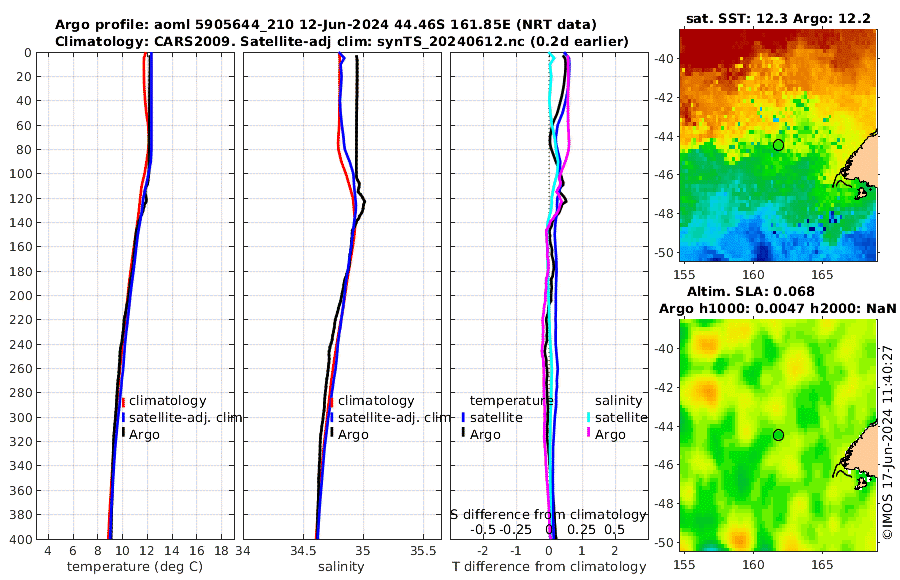Click the float marker on SST map
The width and height of the screenshot is (900, 580).
click(x=778, y=145)
